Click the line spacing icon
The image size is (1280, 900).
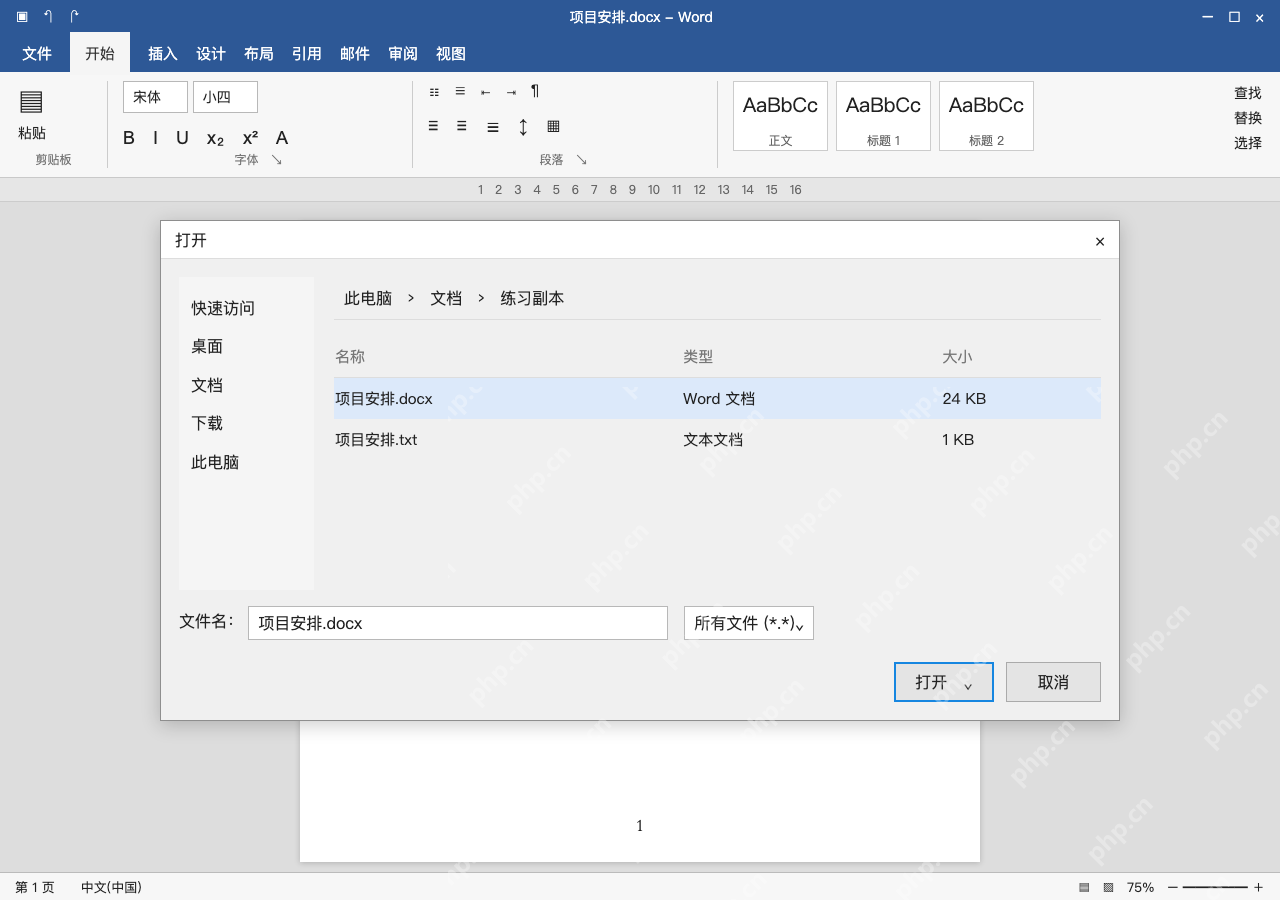[523, 127]
